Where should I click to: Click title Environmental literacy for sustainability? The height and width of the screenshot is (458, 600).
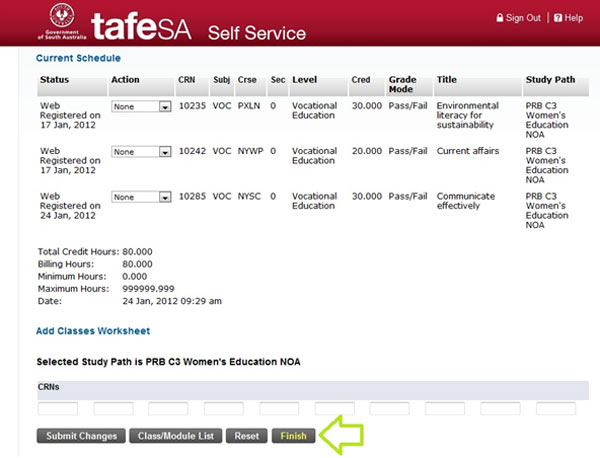pos(468,115)
